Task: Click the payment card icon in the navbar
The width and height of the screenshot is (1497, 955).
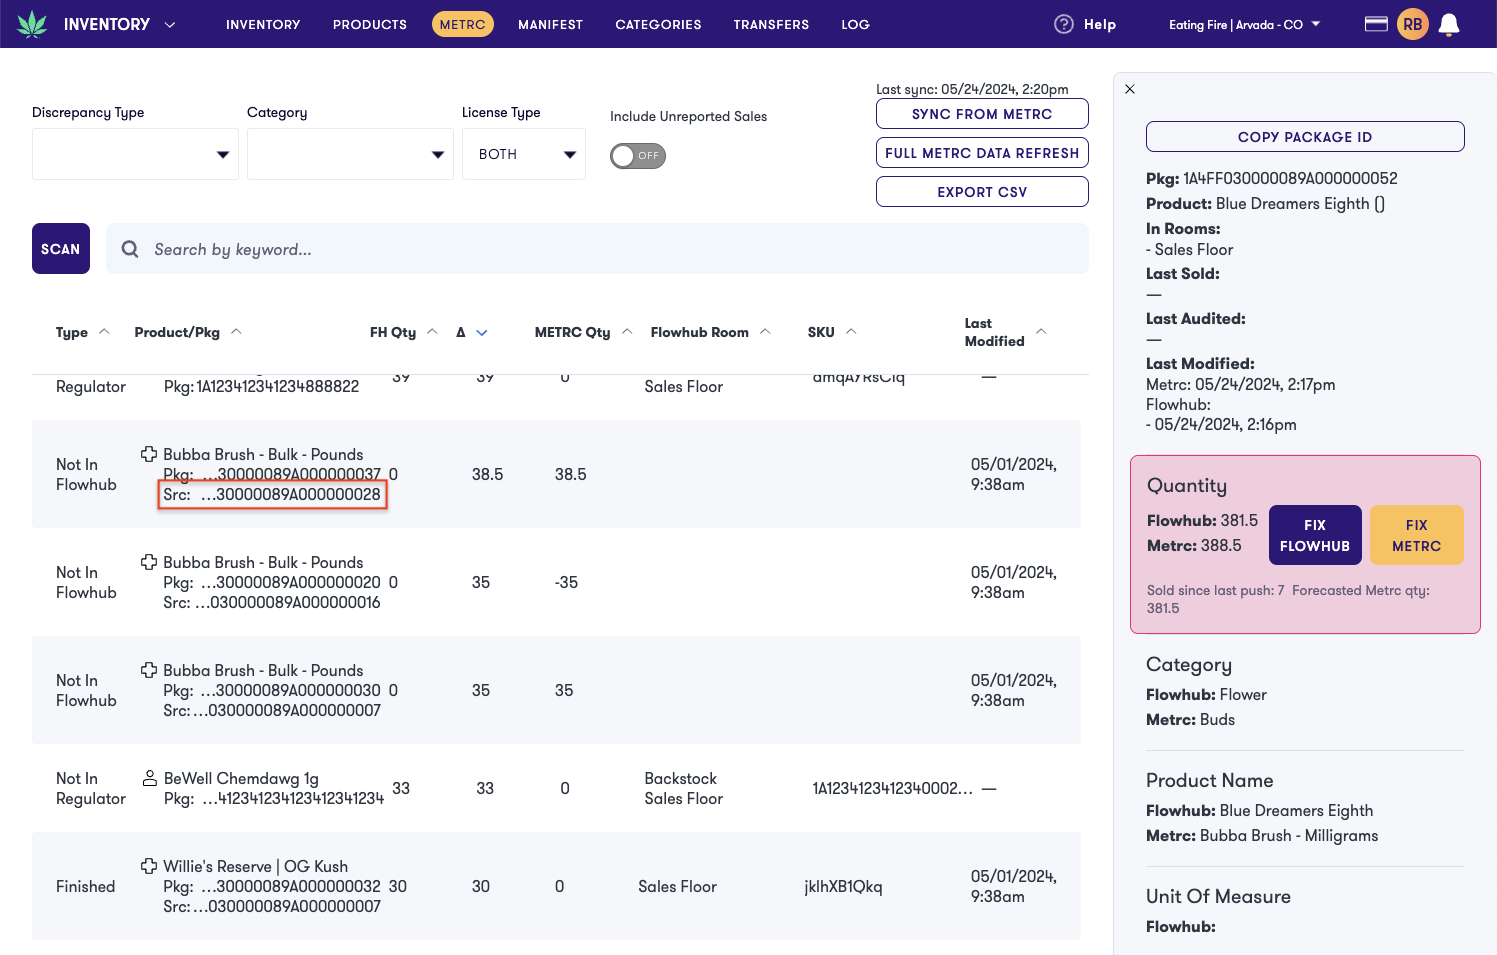Action: click(1376, 23)
